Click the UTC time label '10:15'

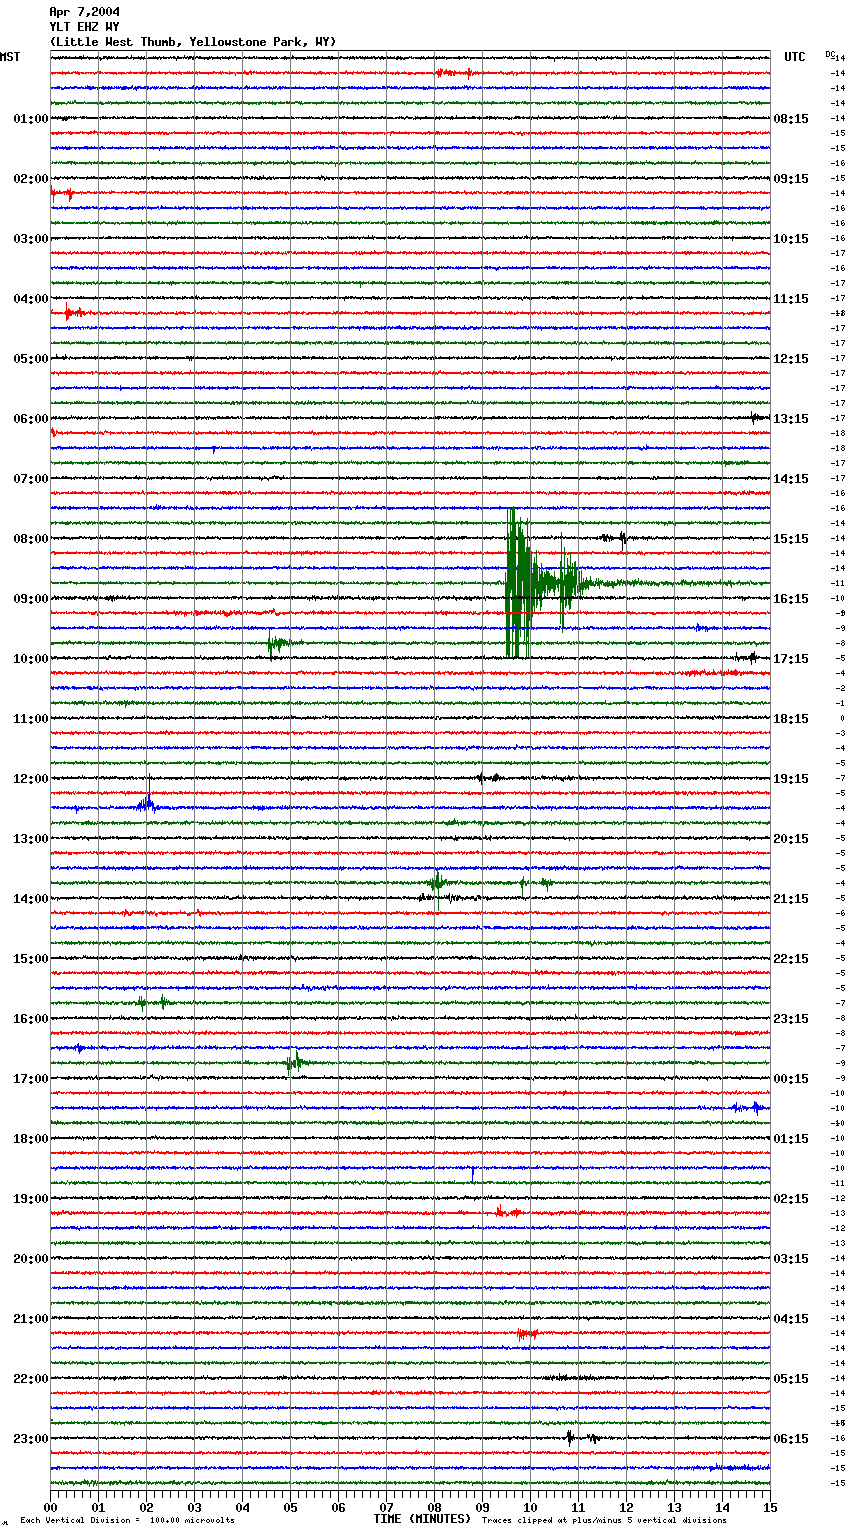pos(791,239)
